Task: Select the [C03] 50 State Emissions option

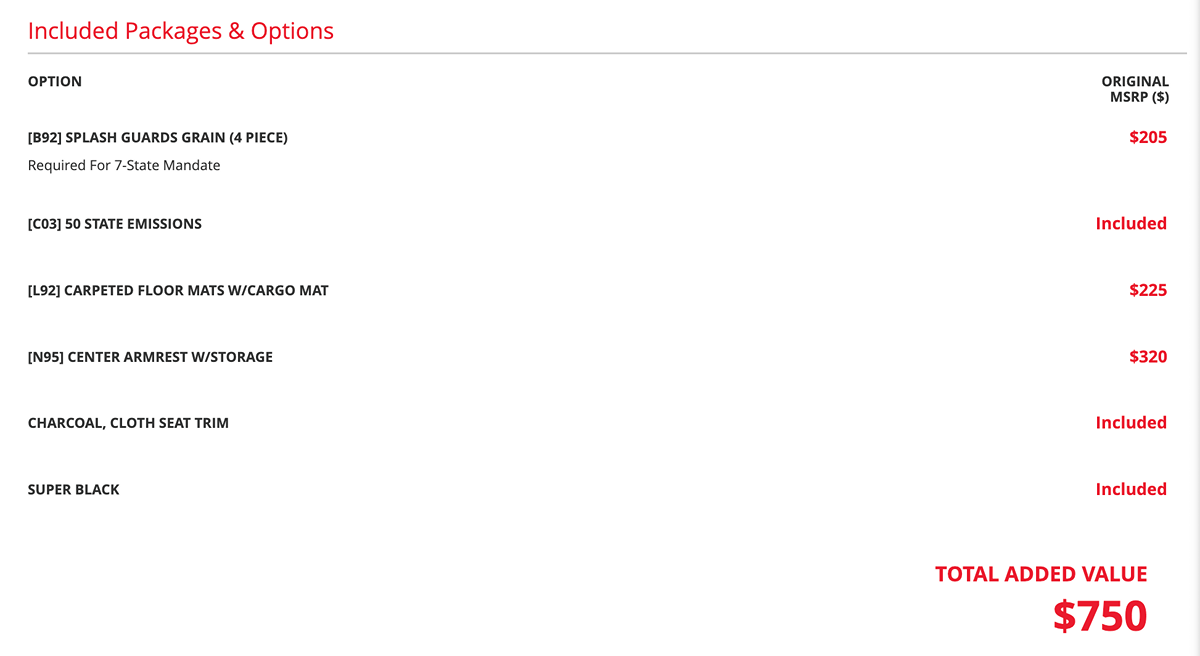Action: [115, 224]
